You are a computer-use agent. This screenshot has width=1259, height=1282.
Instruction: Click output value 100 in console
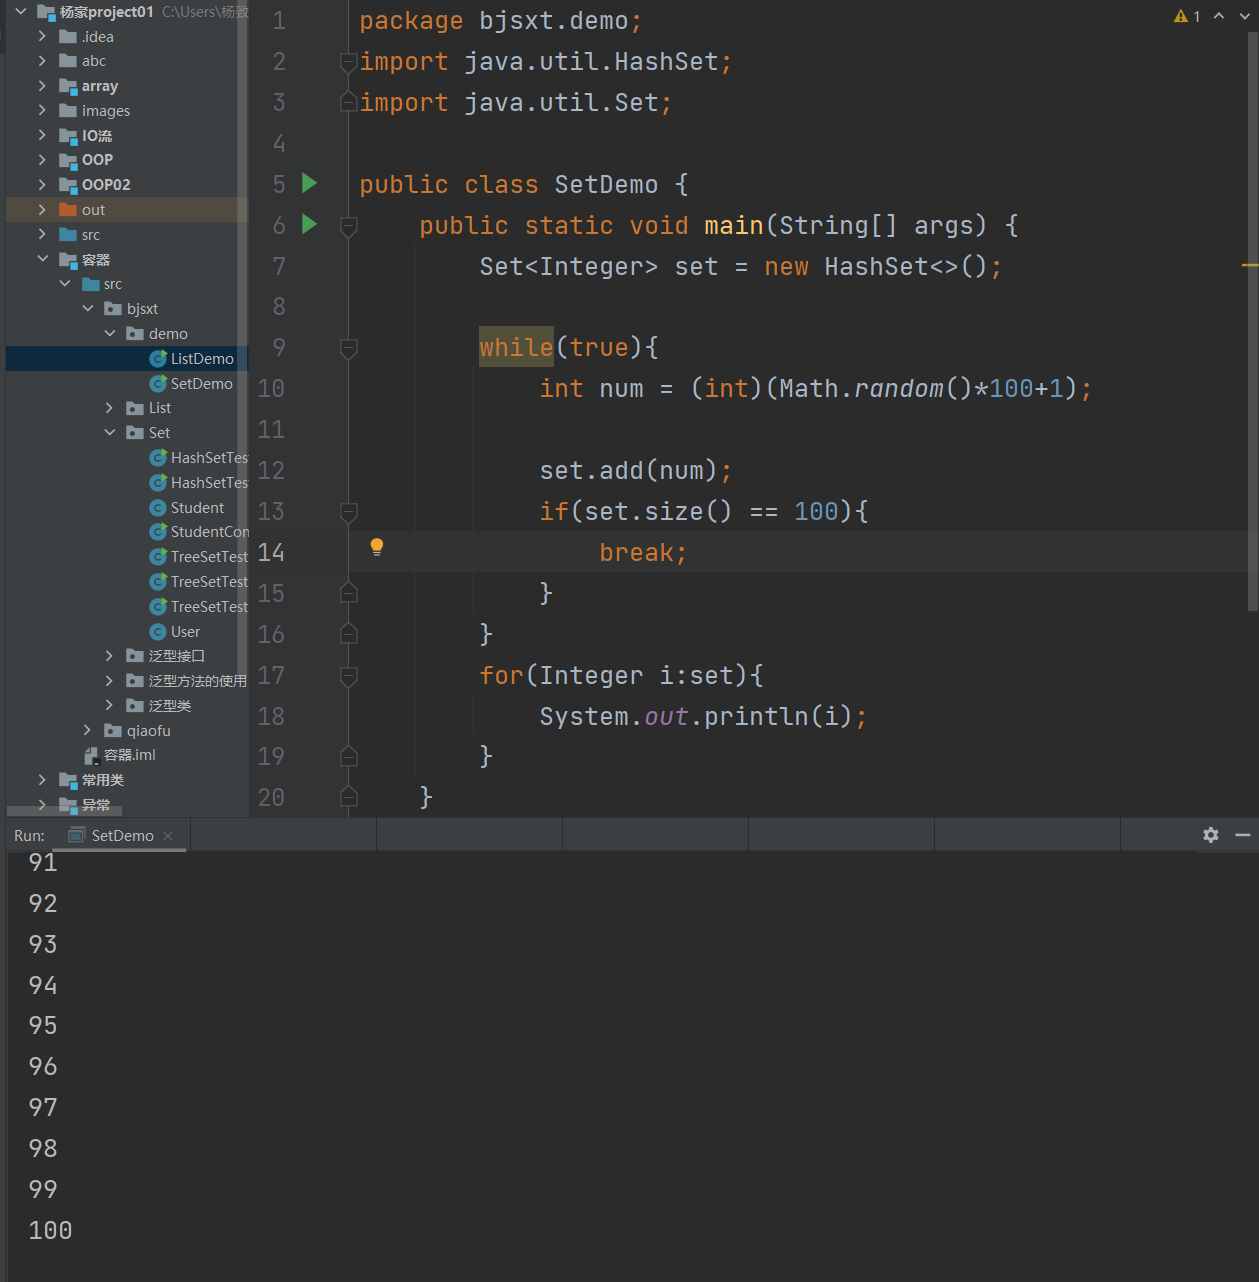(50, 1230)
